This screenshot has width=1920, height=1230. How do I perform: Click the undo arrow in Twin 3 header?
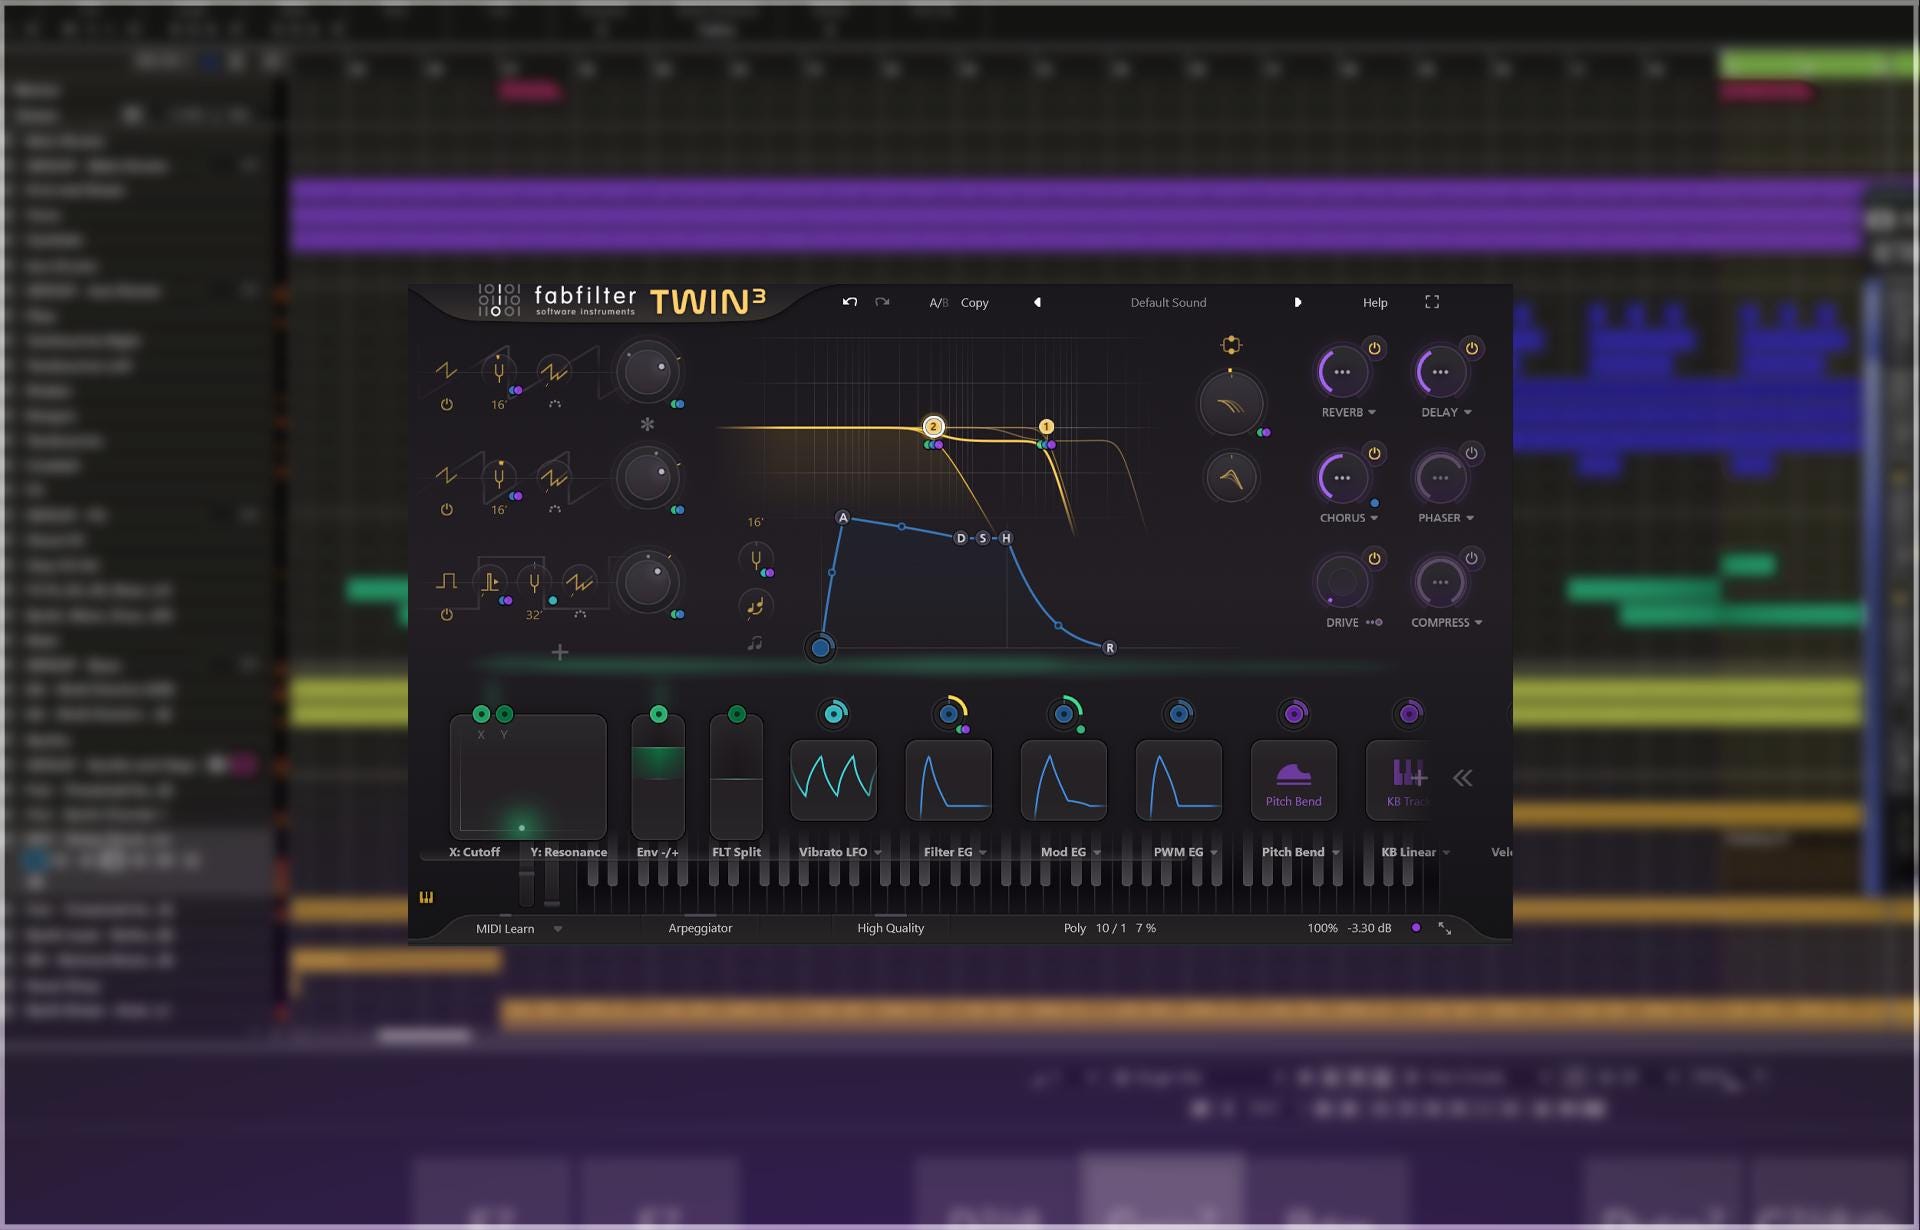pyautogui.click(x=849, y=302)
